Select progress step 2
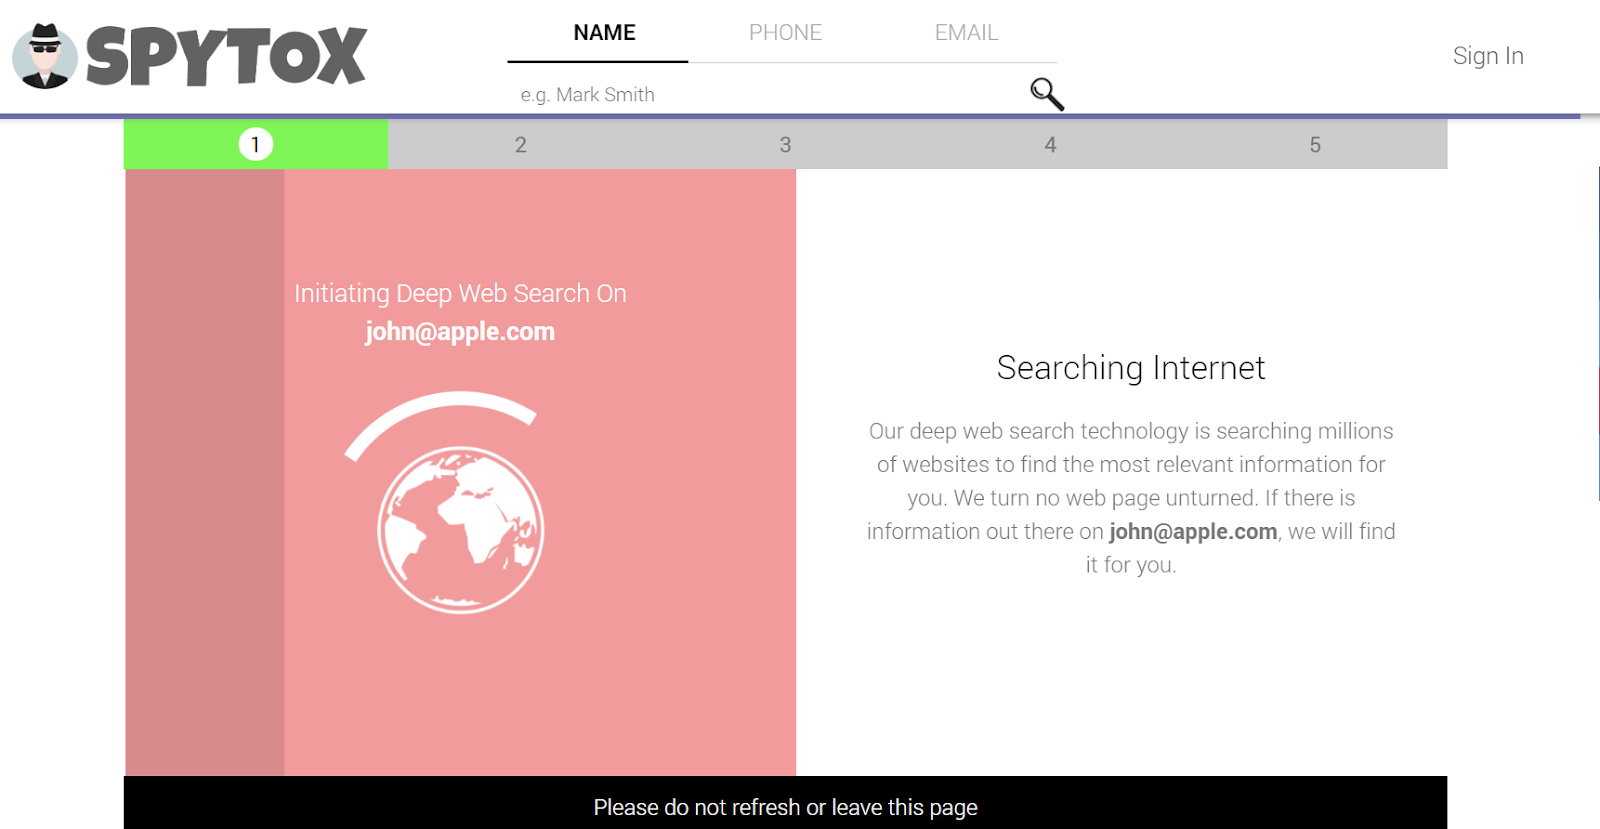This screenshot has height=829, width=1600. coord(521,145)
